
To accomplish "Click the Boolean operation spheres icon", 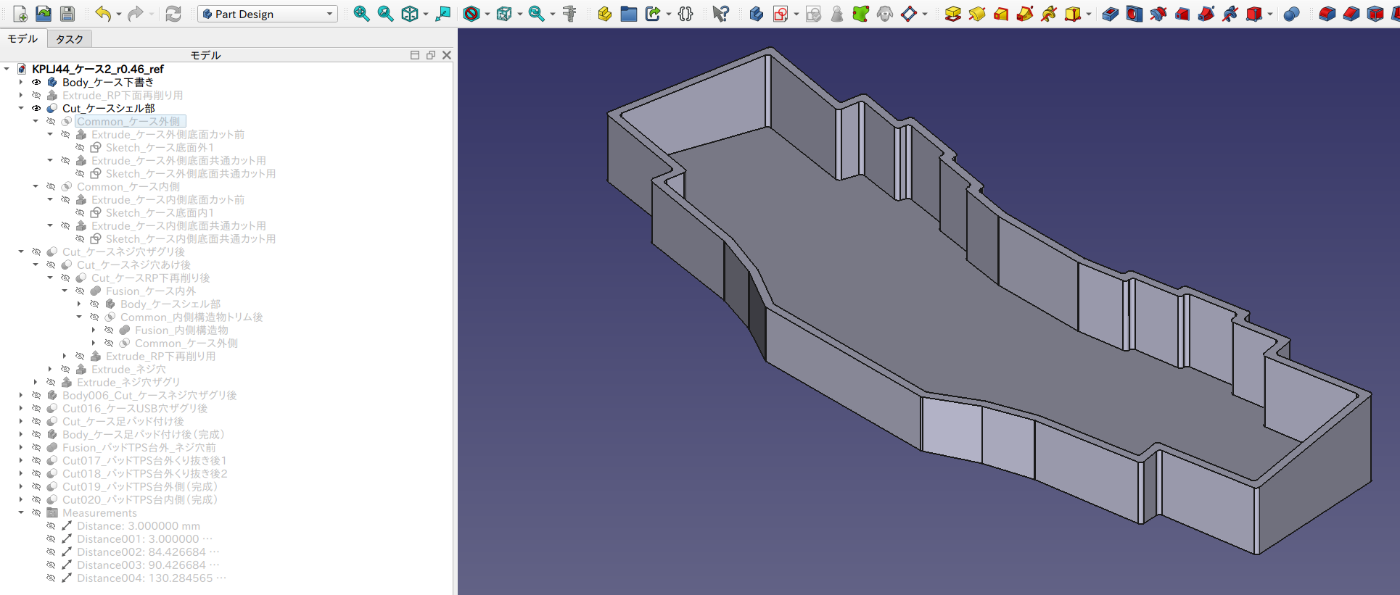I will click(1291, 14).
